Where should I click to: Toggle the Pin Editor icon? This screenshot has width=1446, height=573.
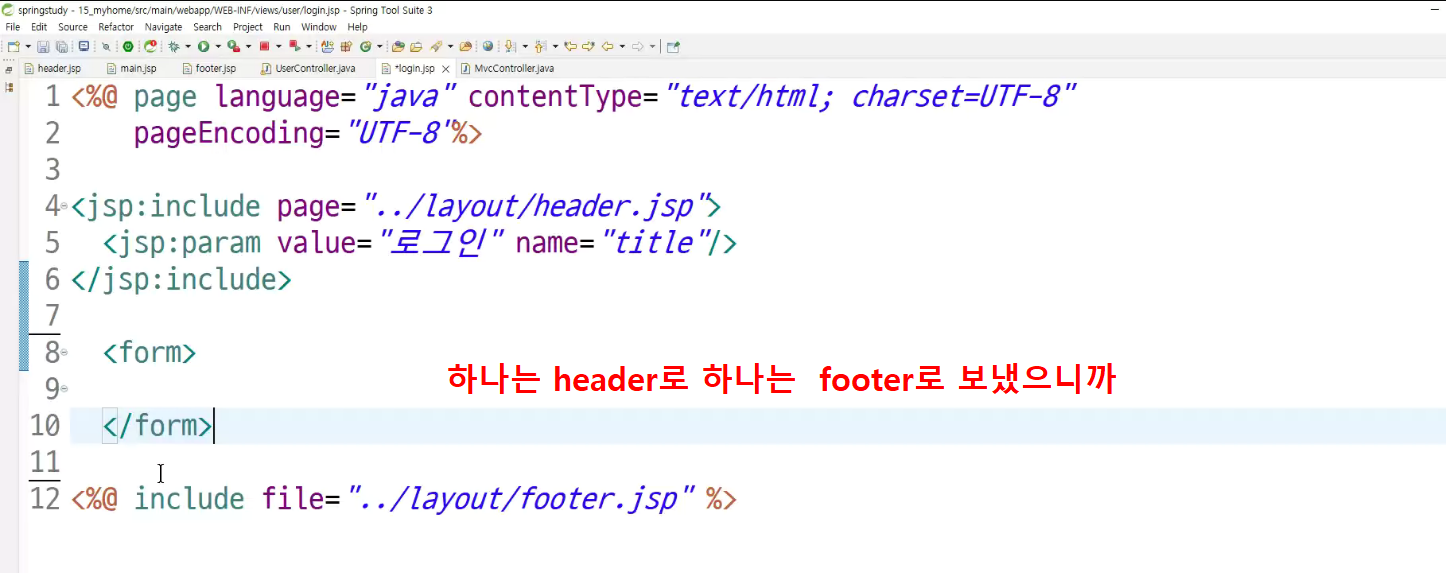673,46
